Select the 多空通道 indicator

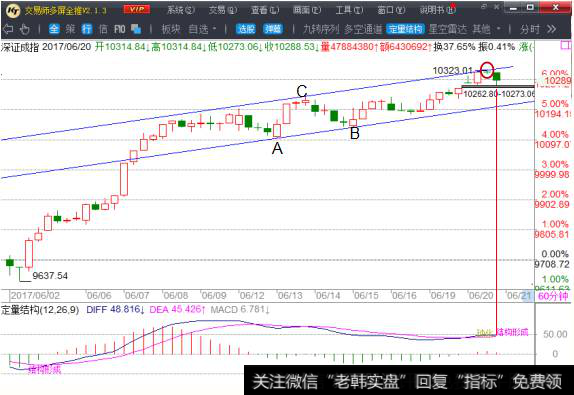(363, 29)
